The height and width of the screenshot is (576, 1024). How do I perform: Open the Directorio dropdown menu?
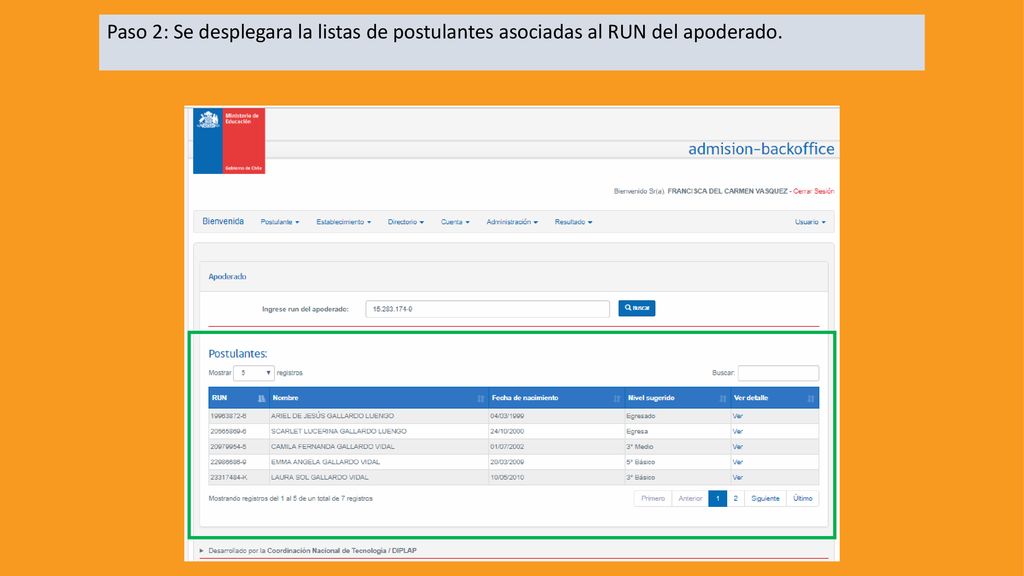coord(406,222)
